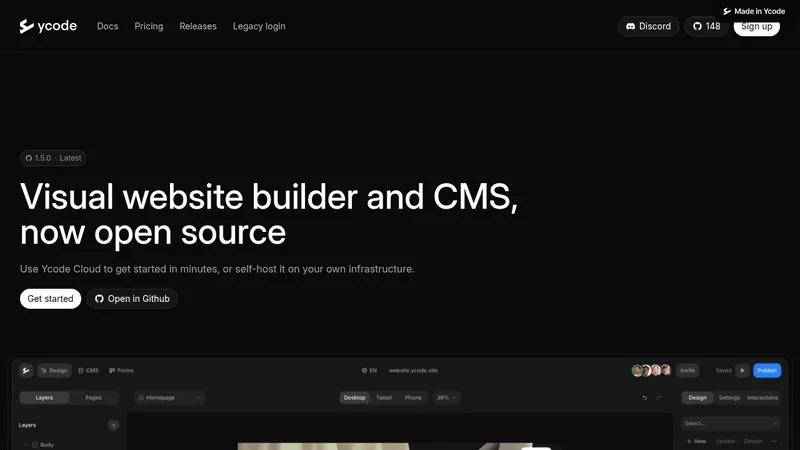Viewport: 800px width, 450px height.
Task: Choose the Desktop viewport
Action: click(355, 397)
